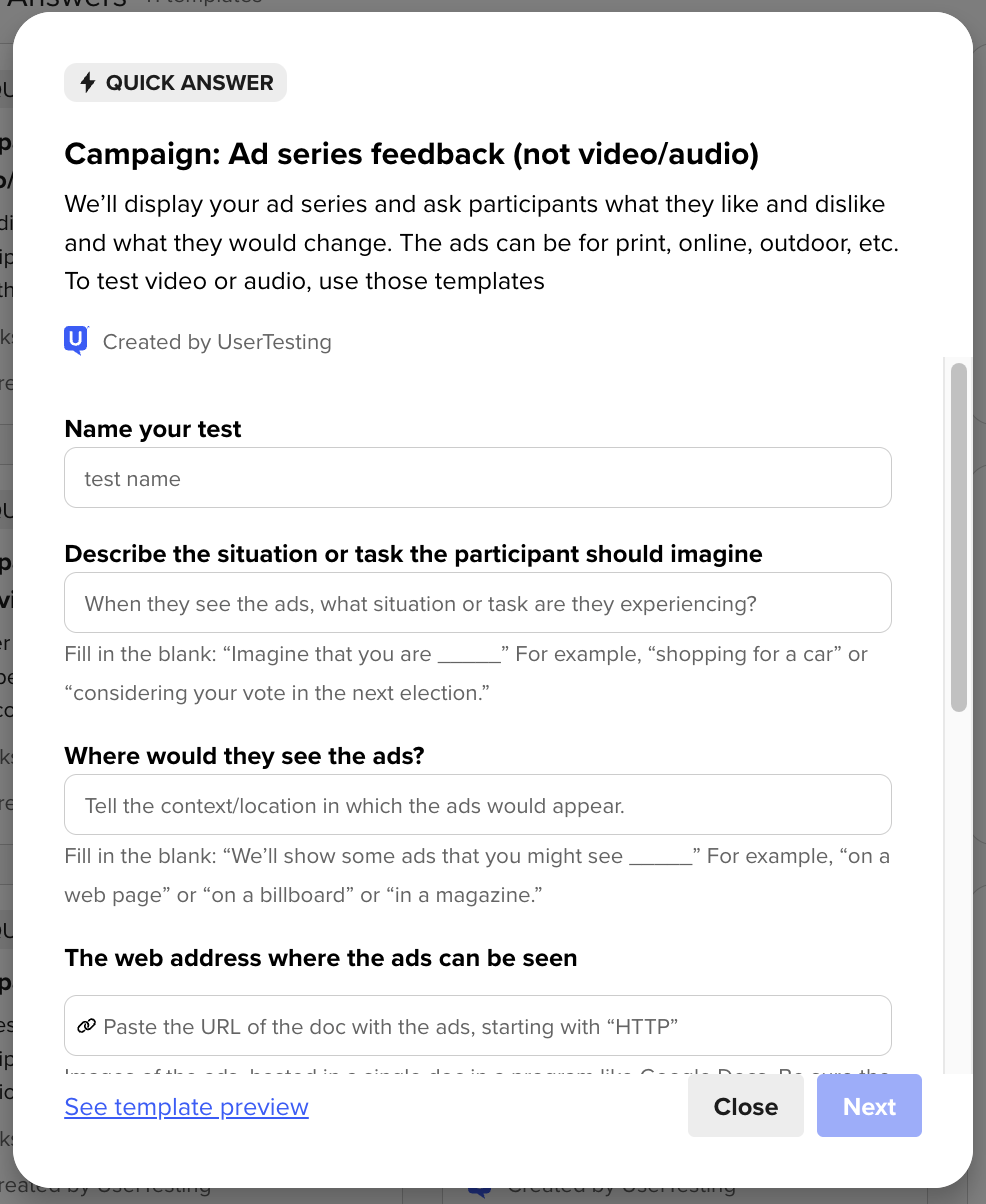Click the "web address where the ads" label

[320, 958]
